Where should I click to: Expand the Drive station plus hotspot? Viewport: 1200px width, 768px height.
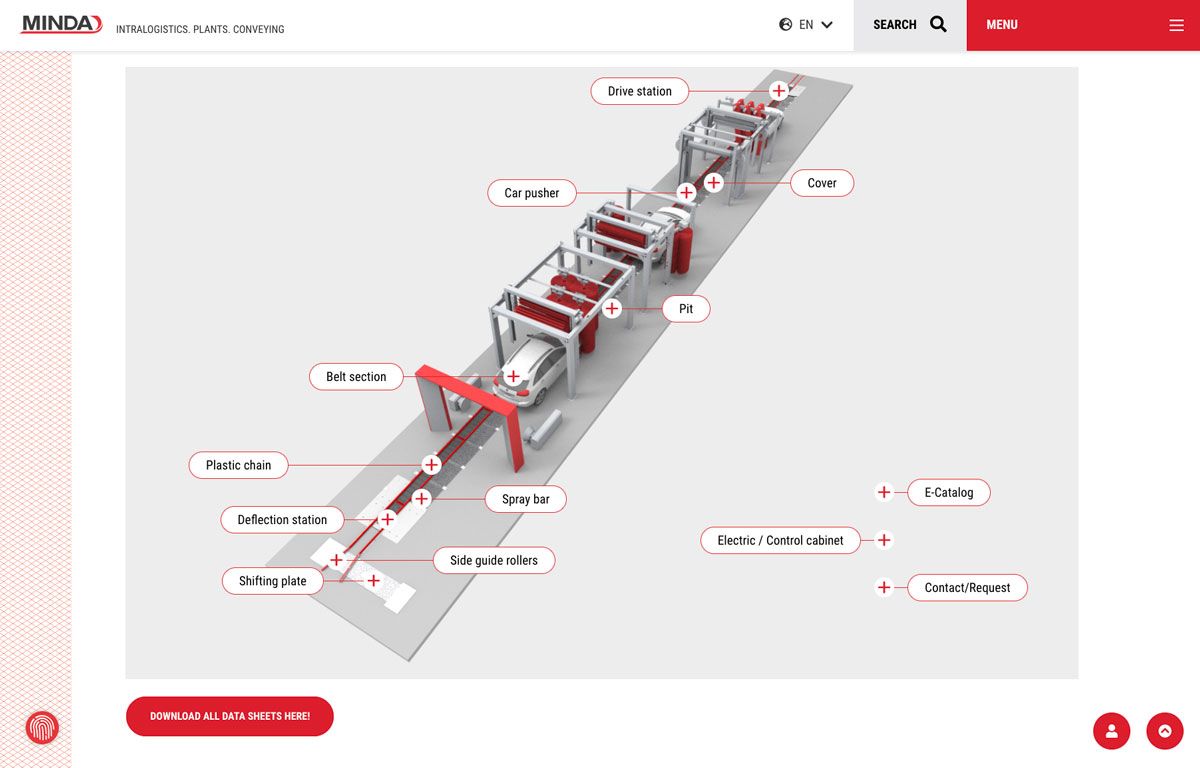pyautogui.click(x=779, y=91)
